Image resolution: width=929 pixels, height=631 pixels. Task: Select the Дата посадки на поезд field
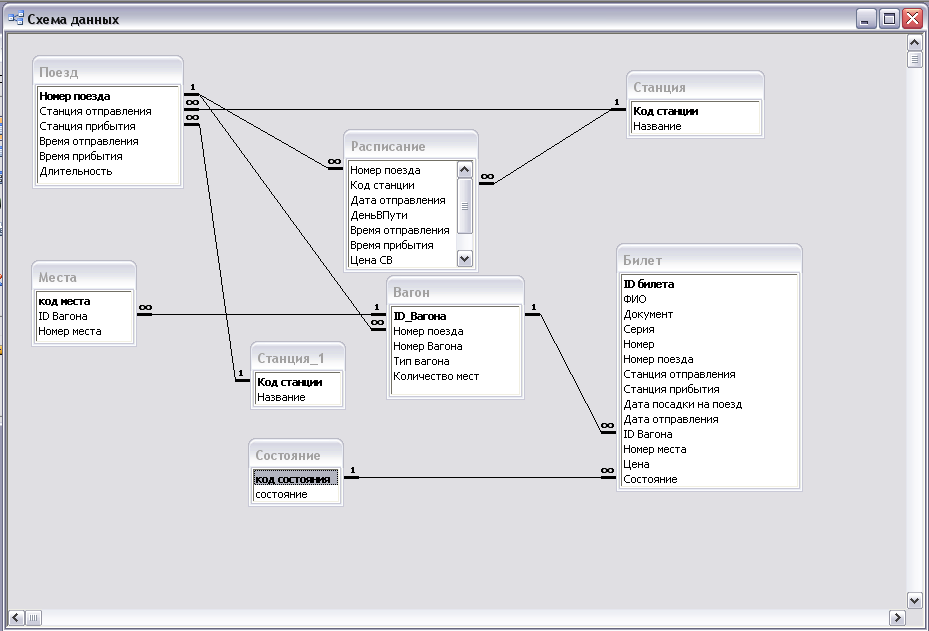tap(709, 404)
